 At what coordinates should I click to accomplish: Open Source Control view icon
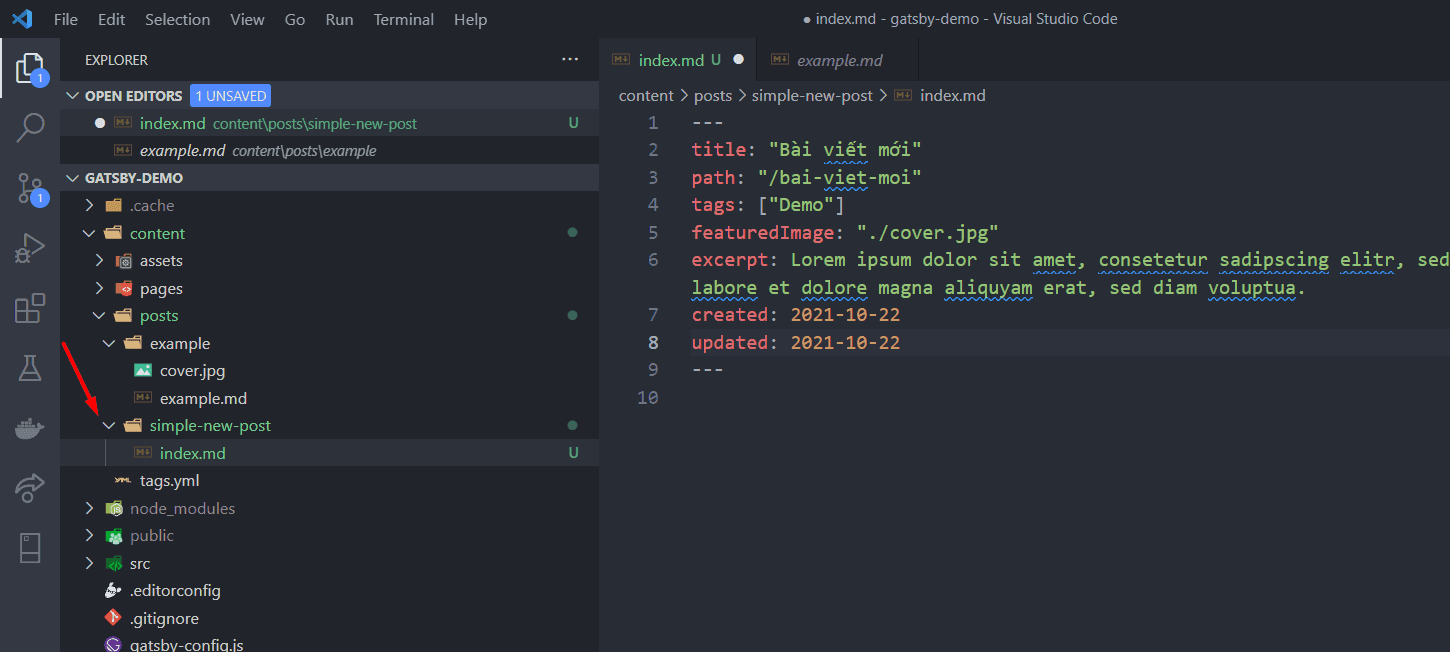[x=30, y=188]
